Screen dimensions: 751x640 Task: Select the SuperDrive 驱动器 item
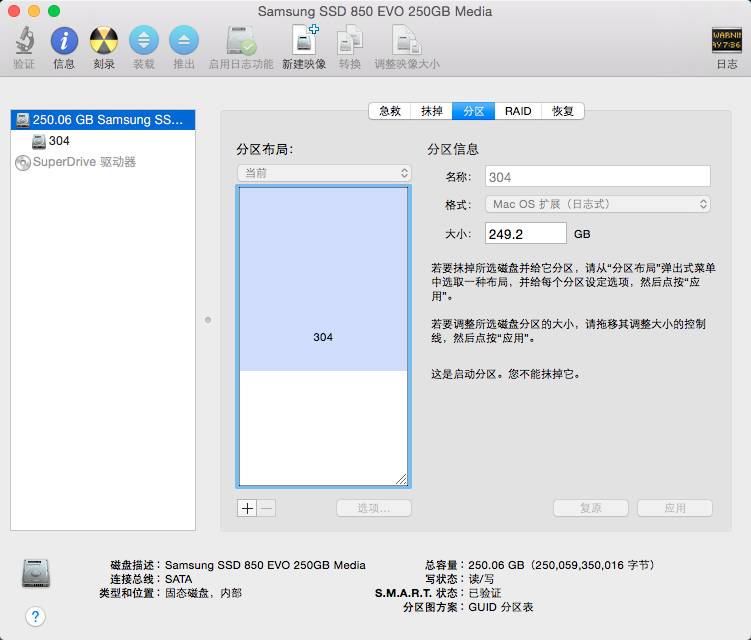pos(102,162)
